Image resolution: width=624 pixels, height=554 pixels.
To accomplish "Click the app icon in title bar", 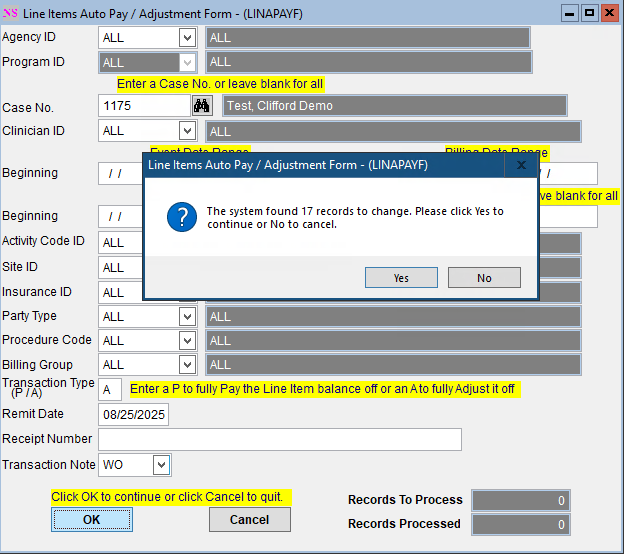I will tap(10, 13).
